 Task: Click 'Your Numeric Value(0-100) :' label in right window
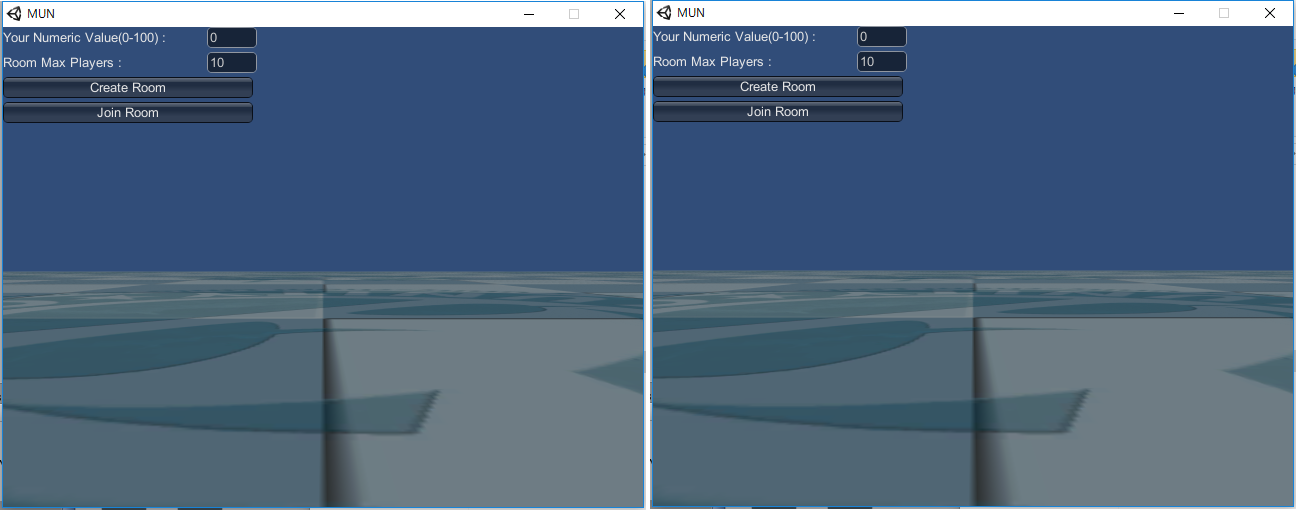pos(735,36)
